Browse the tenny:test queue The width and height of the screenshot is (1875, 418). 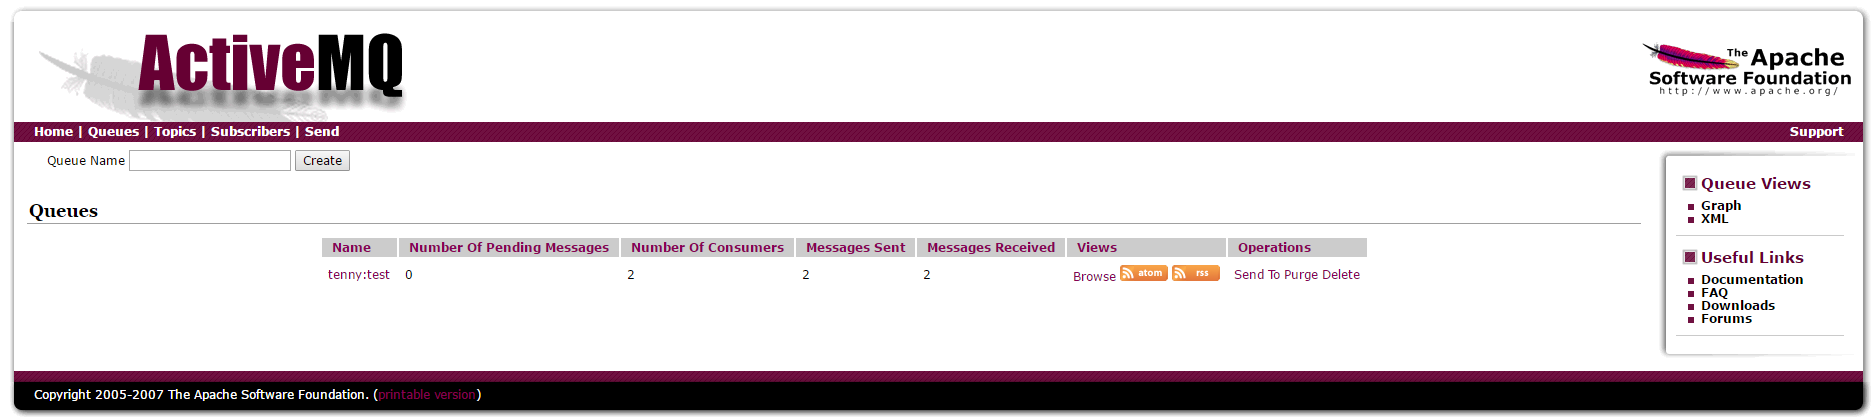pyautogui.click(x=1094, y=277)
